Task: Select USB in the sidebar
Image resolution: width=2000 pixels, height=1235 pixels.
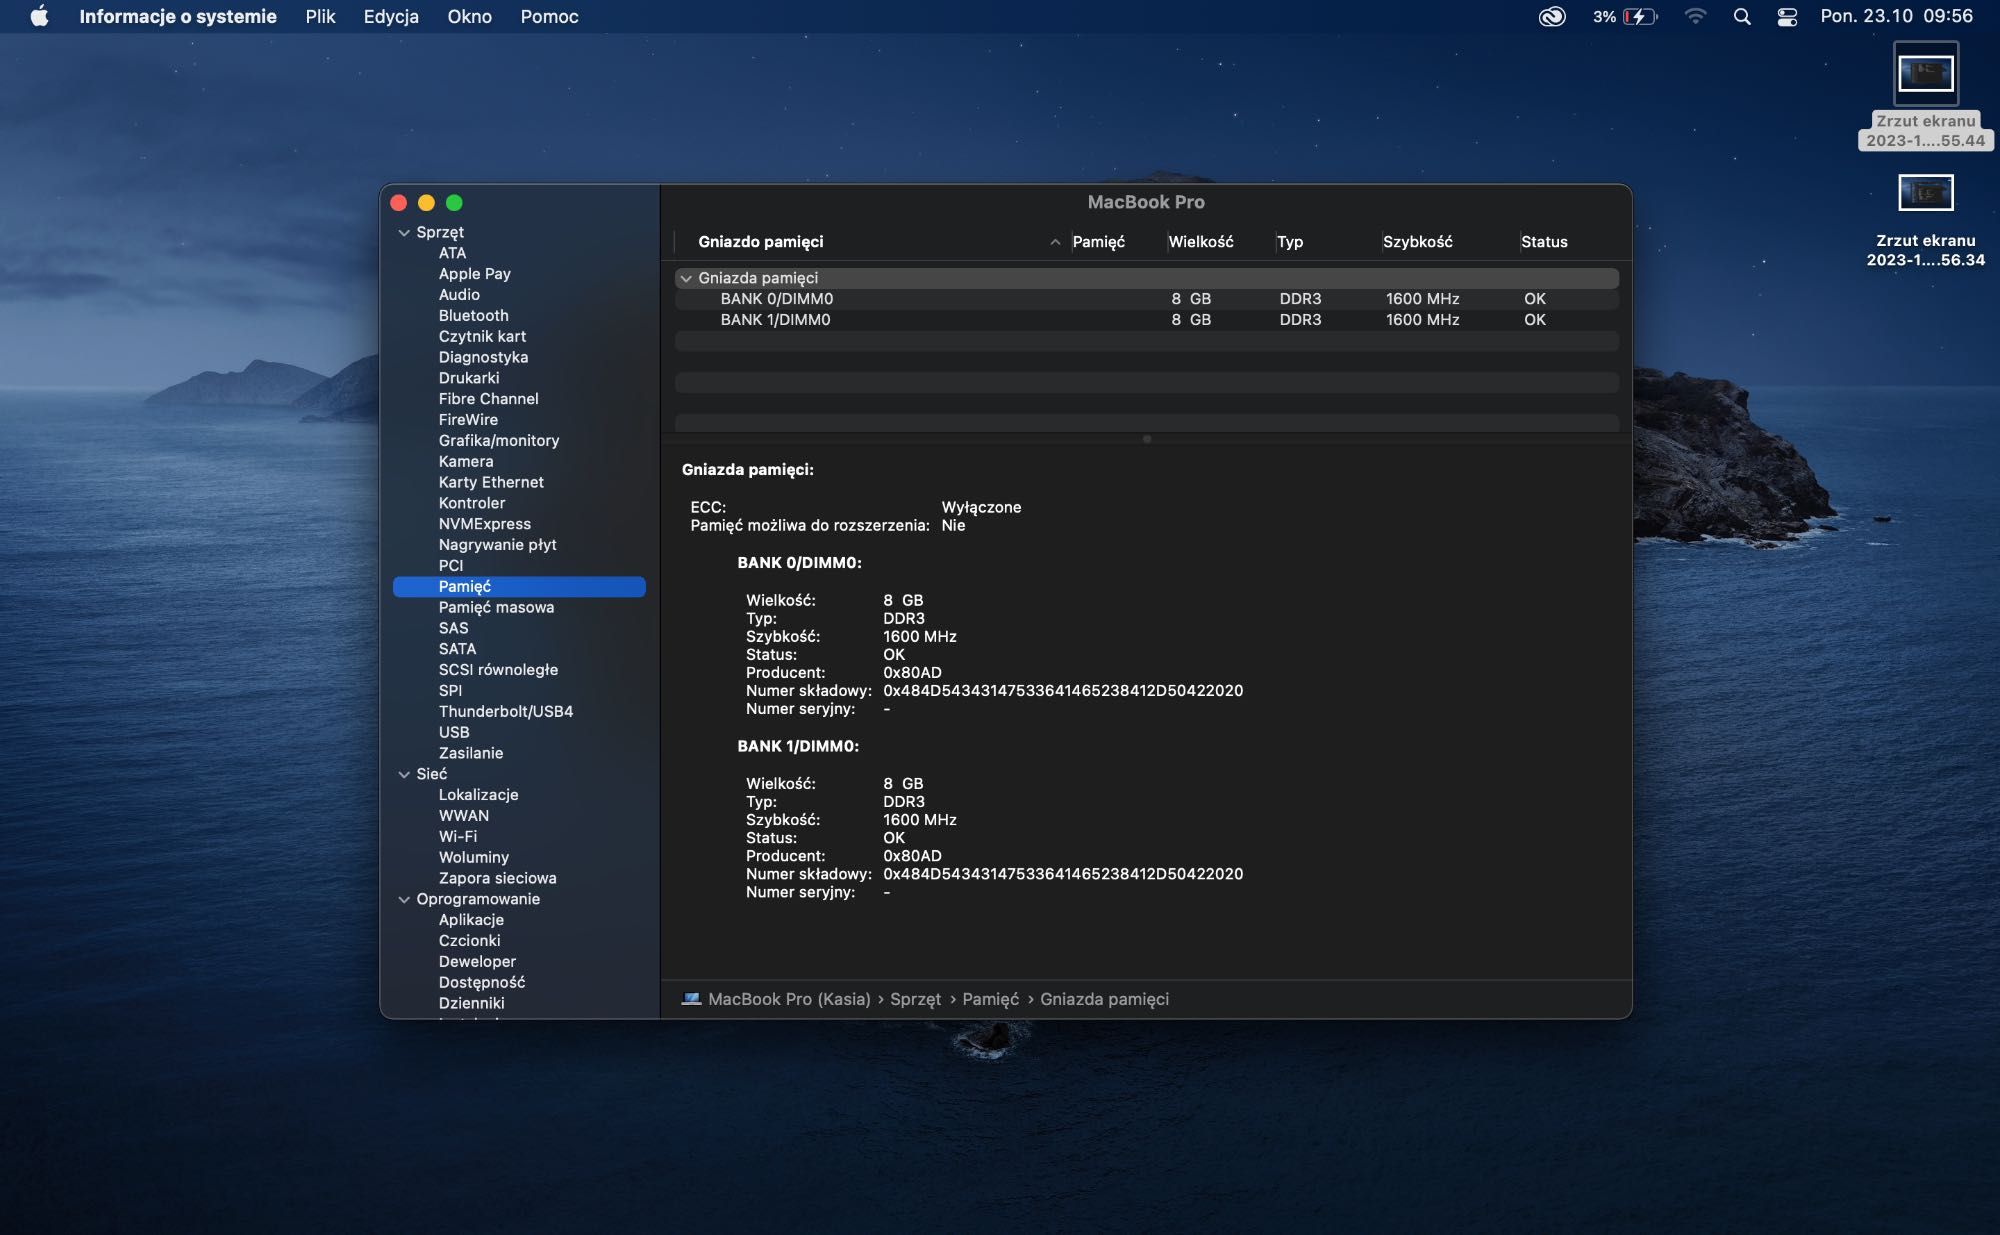Action: coord(454,733)
